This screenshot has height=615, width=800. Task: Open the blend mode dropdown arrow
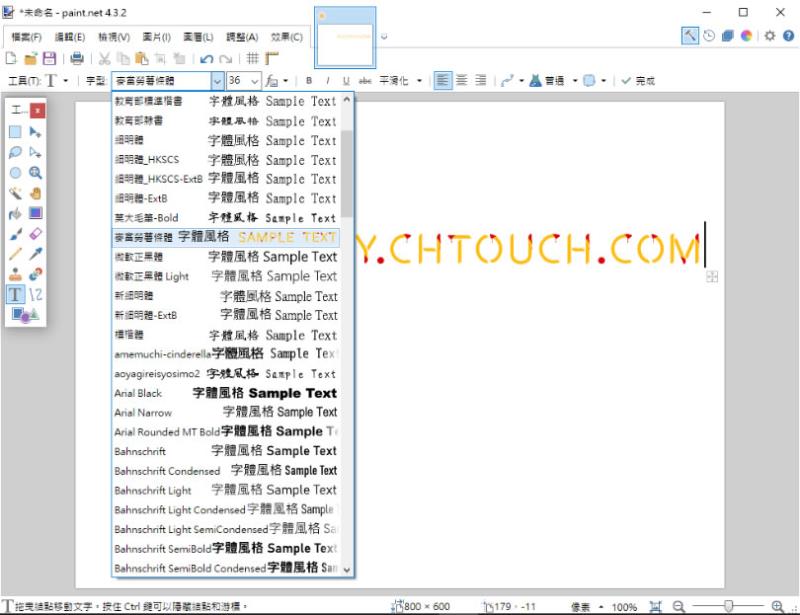pyautogui.click(x=575, y=81)
